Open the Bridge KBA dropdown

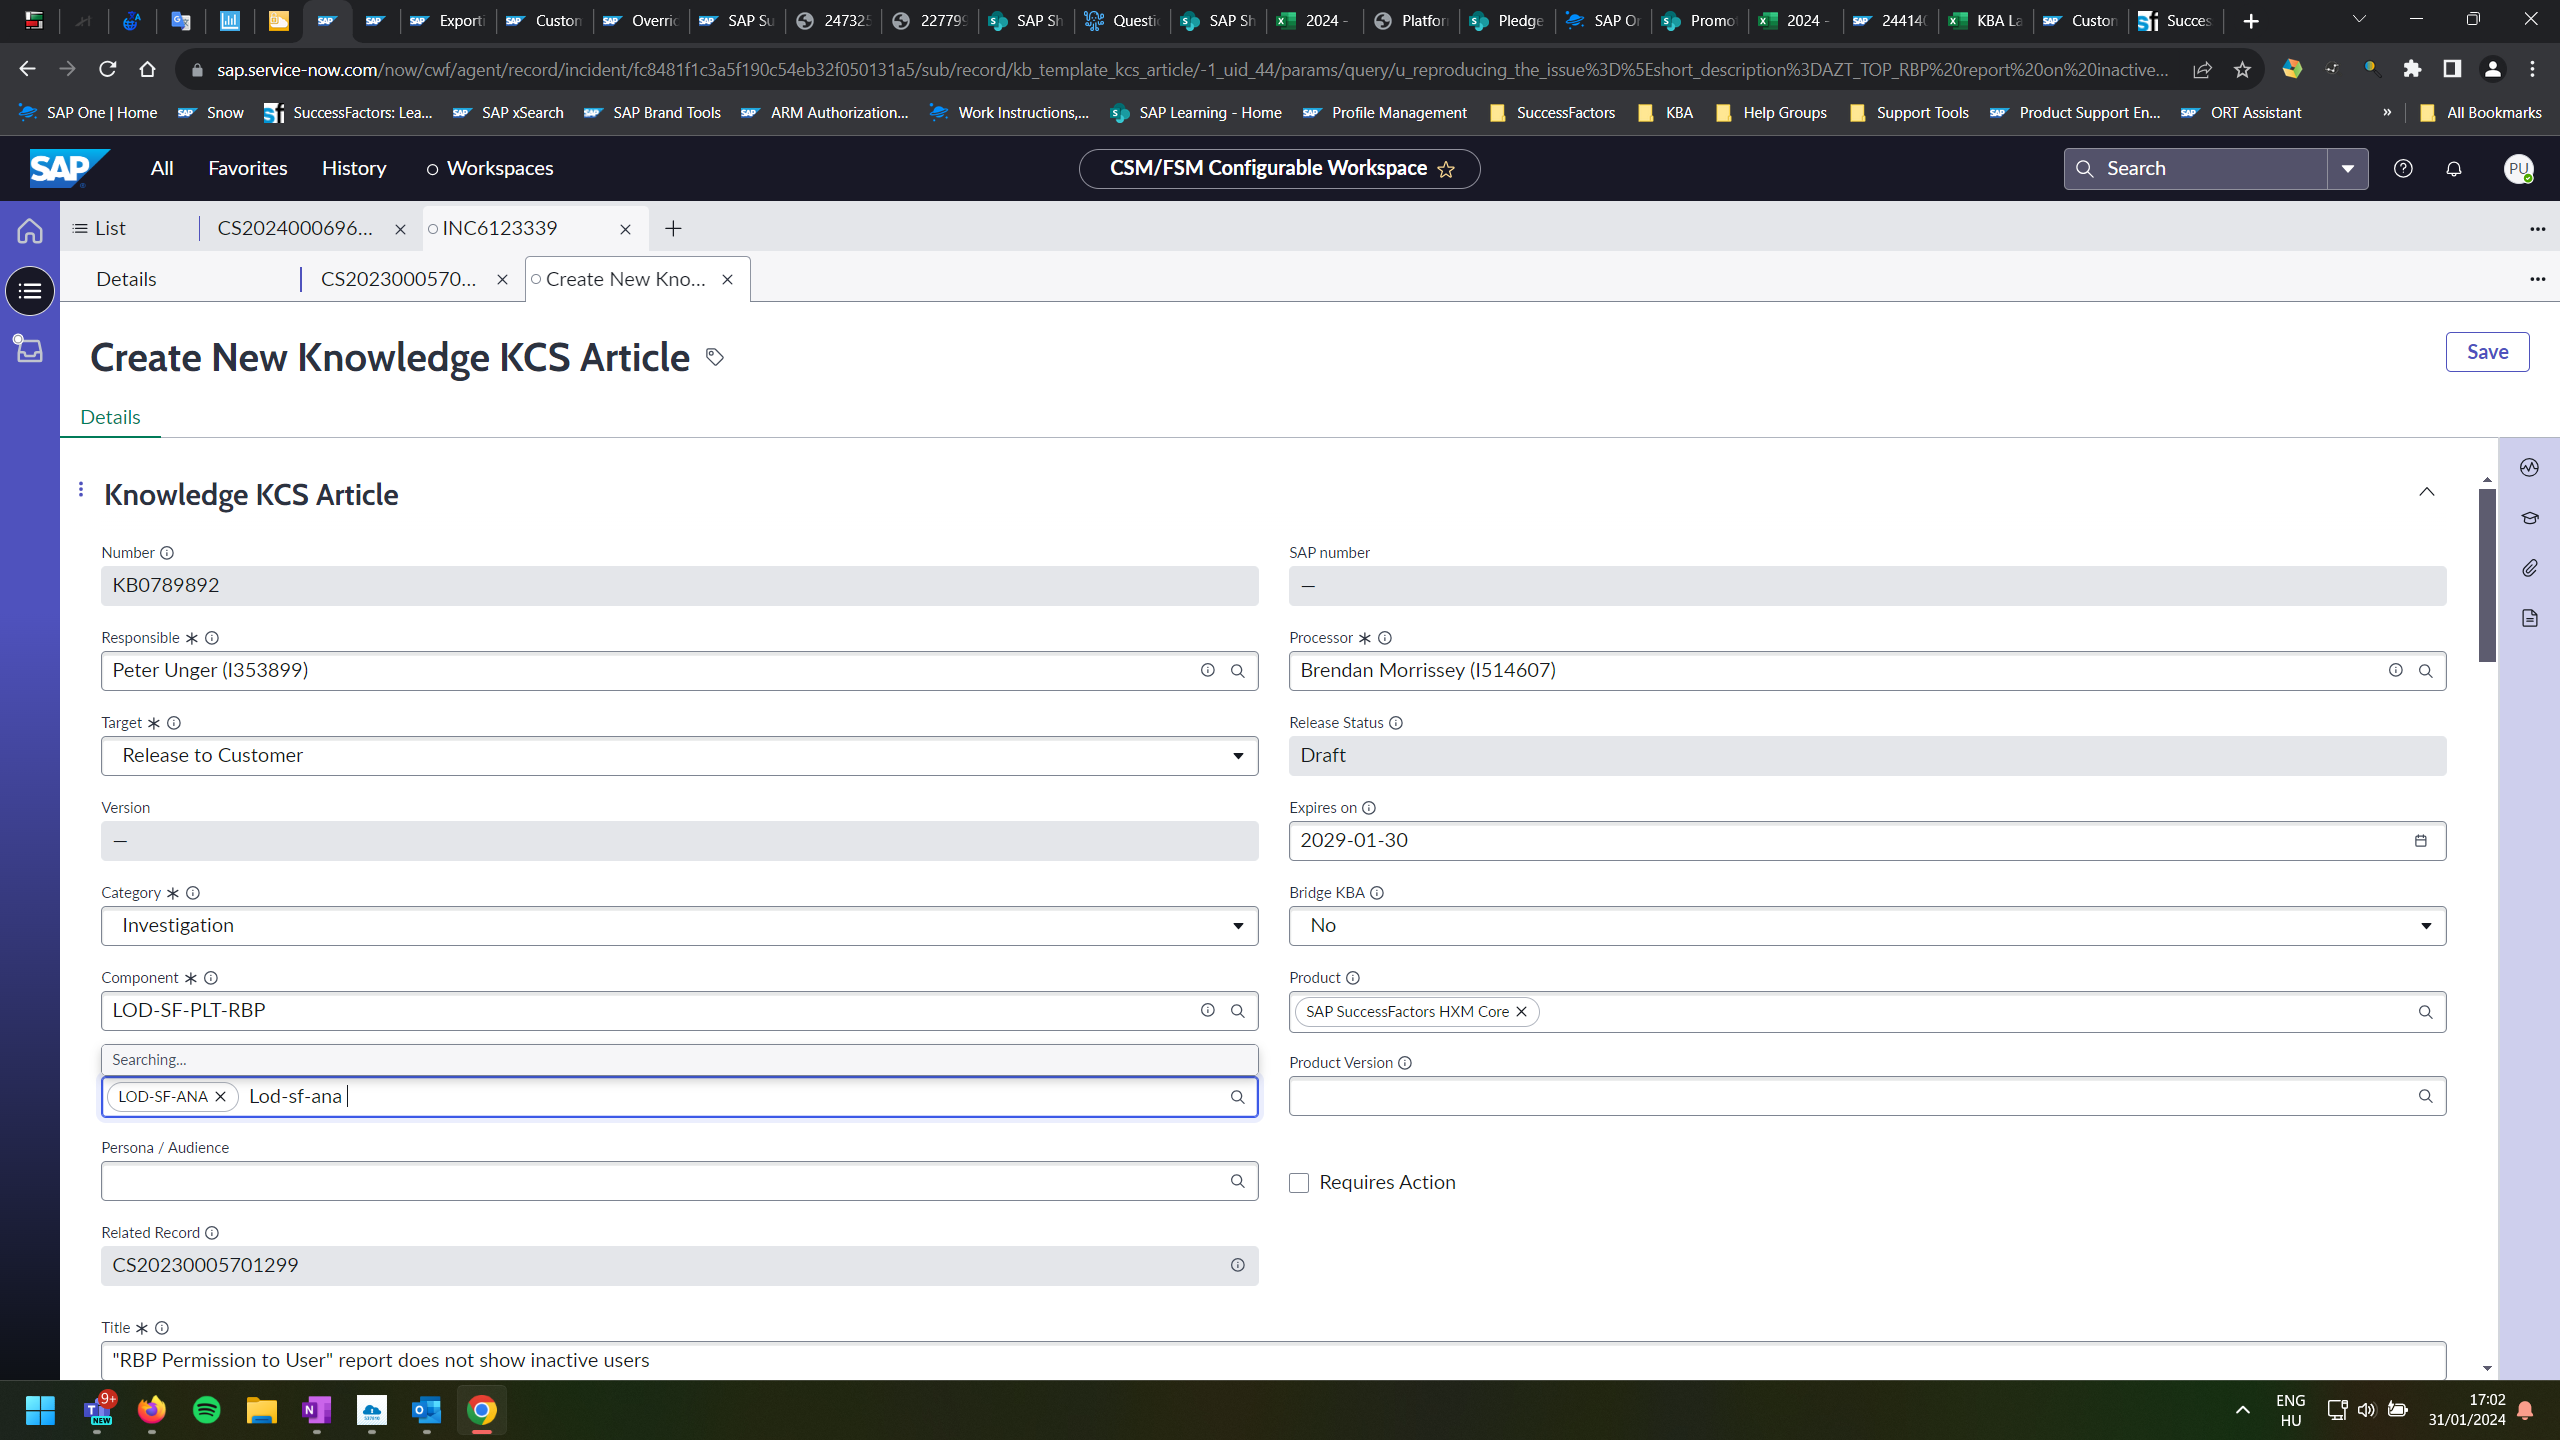(1867, 926)
